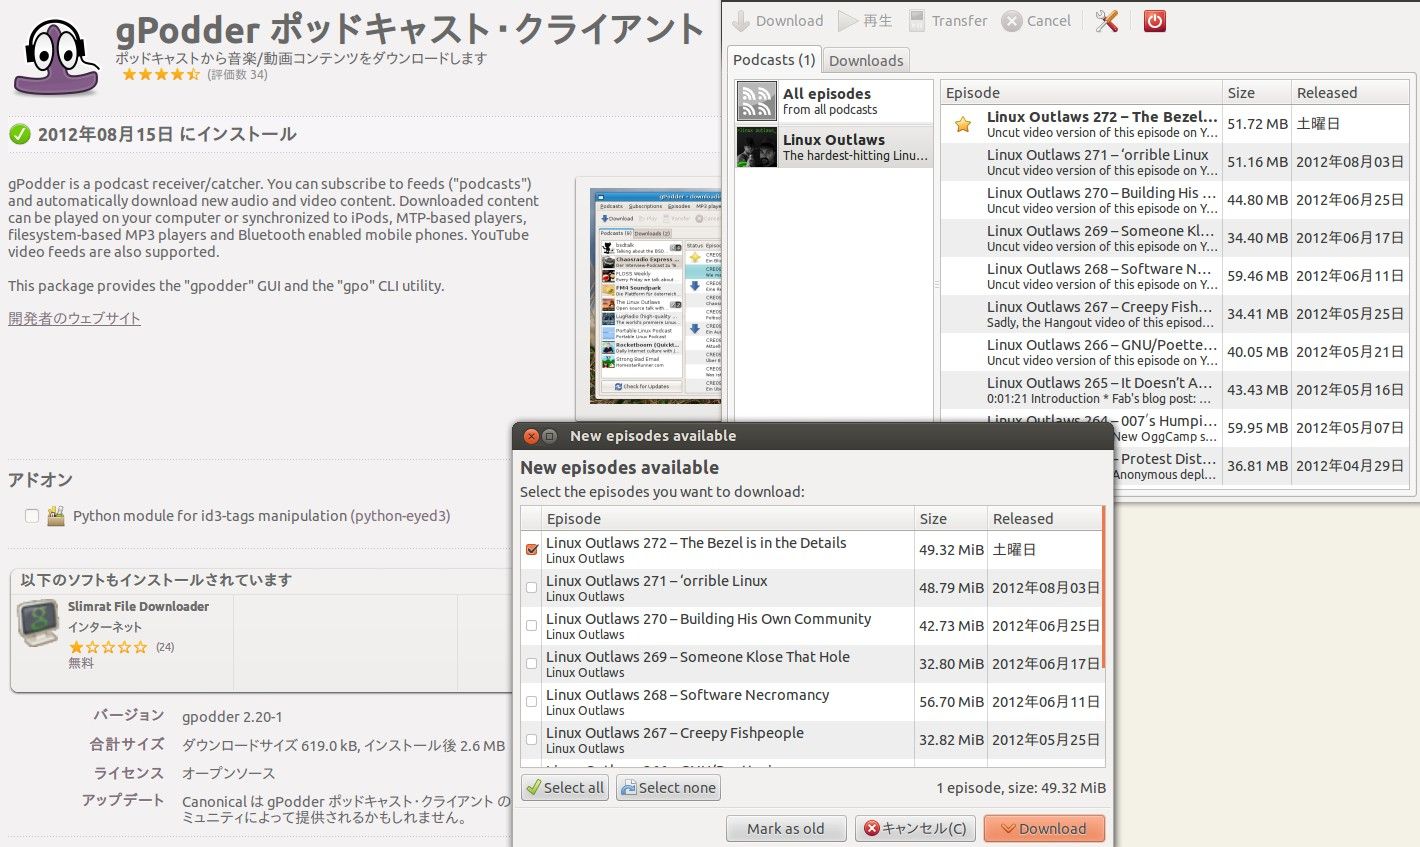Click the red power quit icon
This screenshot has height=847, width=1420.
click(1155, 20)
